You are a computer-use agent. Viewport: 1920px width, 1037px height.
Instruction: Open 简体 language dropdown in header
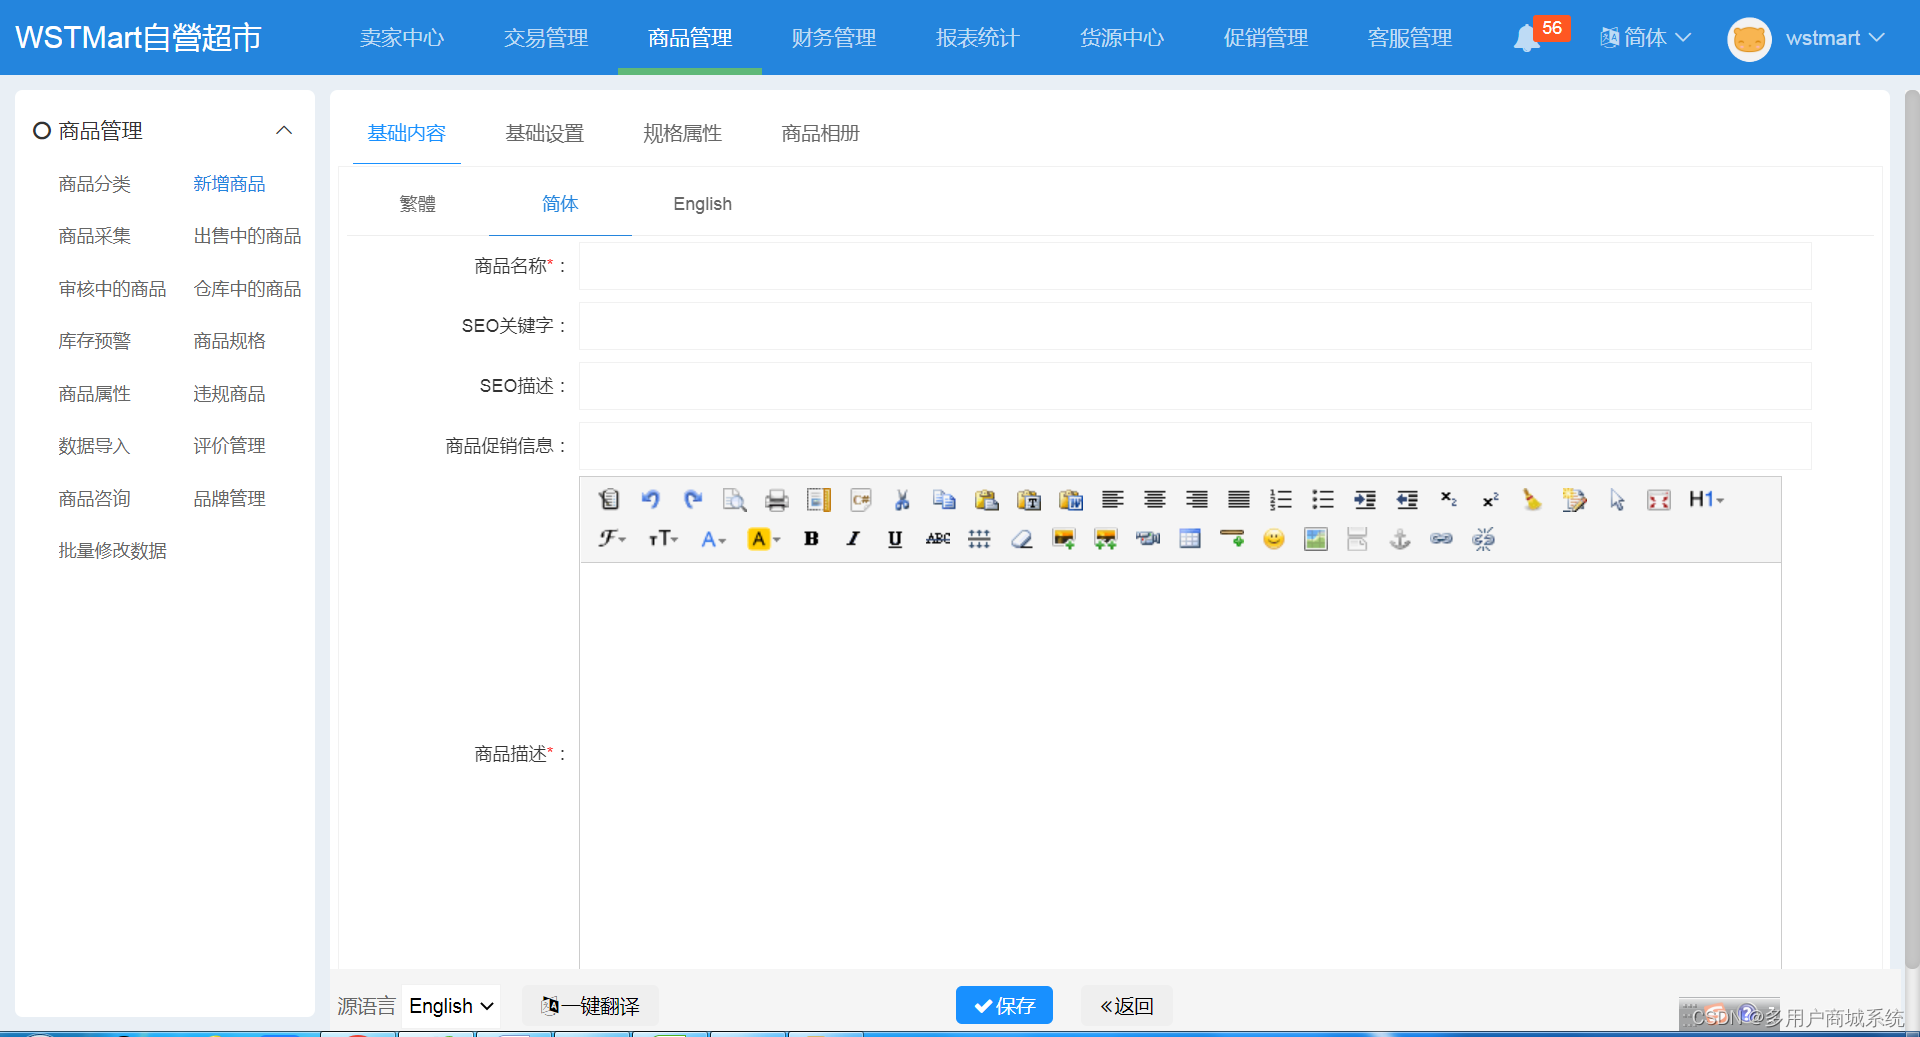[x=1645, y=38]
